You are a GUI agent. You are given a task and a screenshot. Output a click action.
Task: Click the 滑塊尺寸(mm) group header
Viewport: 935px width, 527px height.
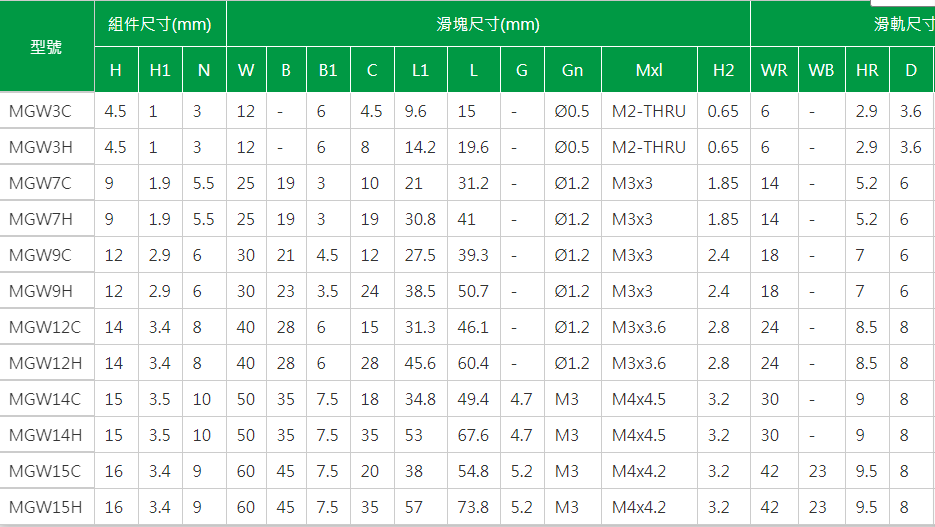(488, 24)
